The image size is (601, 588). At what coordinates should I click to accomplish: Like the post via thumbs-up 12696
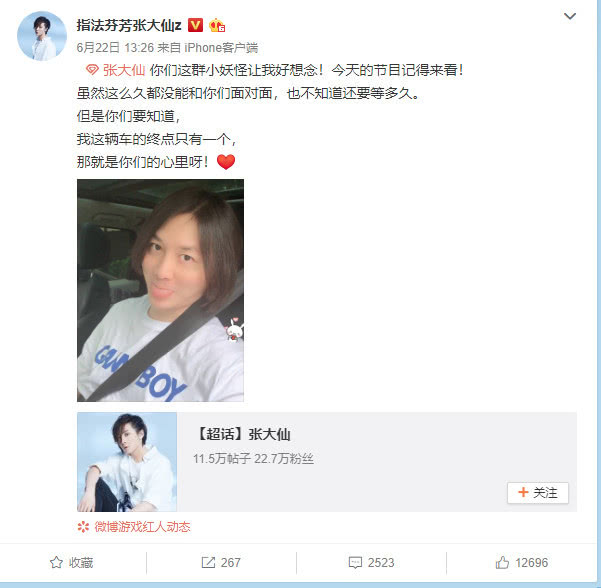click(x=502, y=562)
